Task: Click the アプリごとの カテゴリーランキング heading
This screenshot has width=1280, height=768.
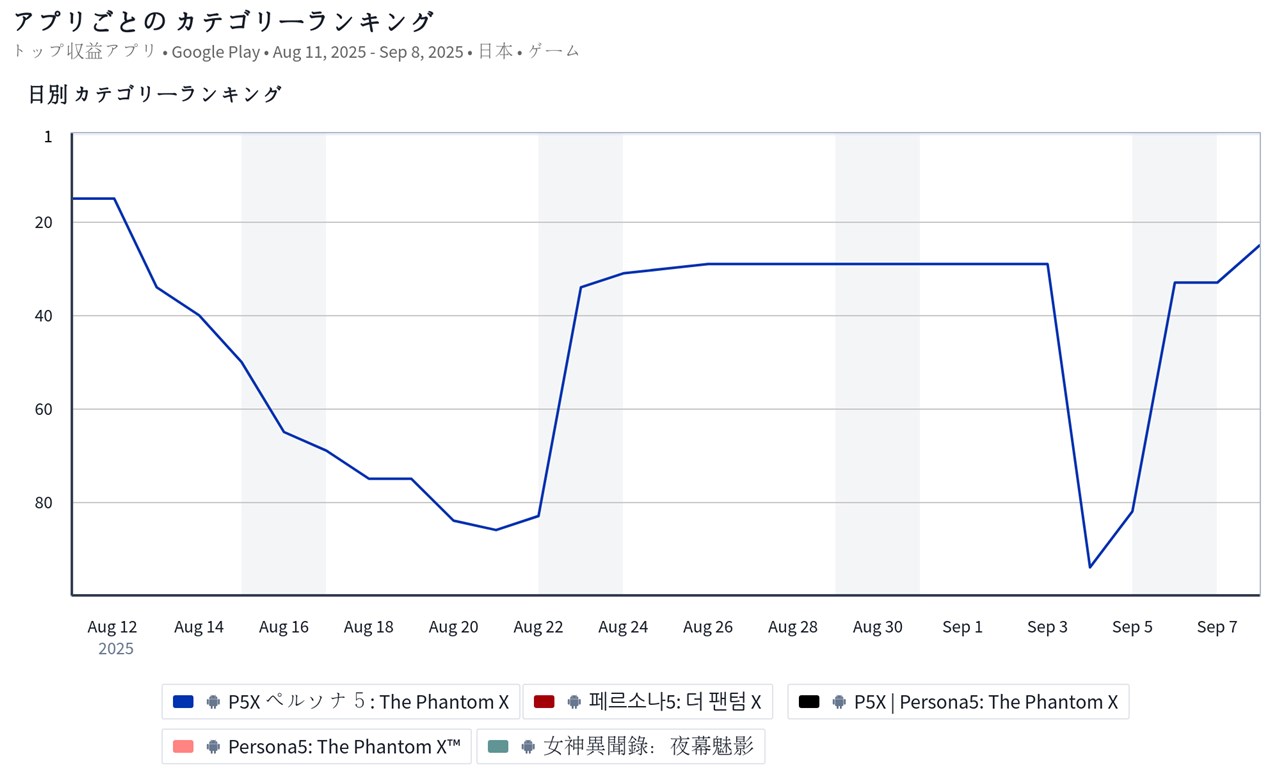Action: [224, 21]
